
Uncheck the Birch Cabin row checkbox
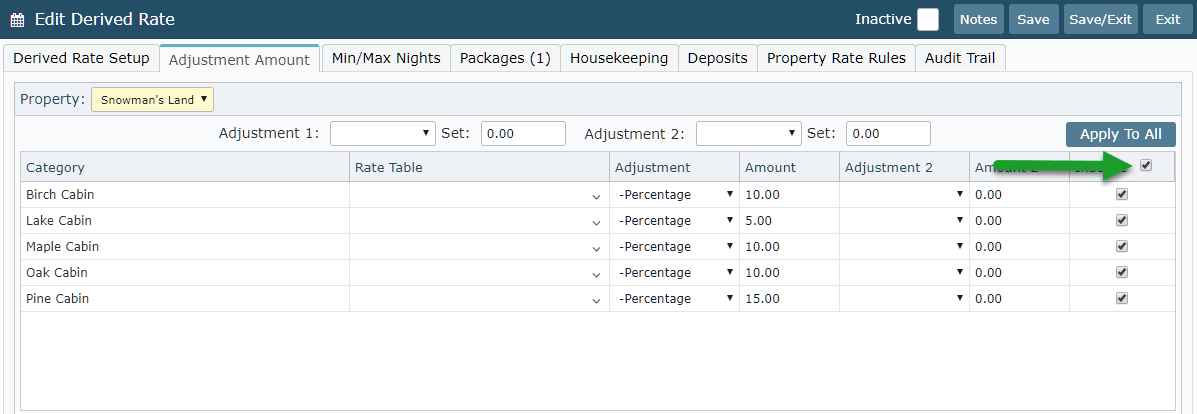pos(1121,194)
